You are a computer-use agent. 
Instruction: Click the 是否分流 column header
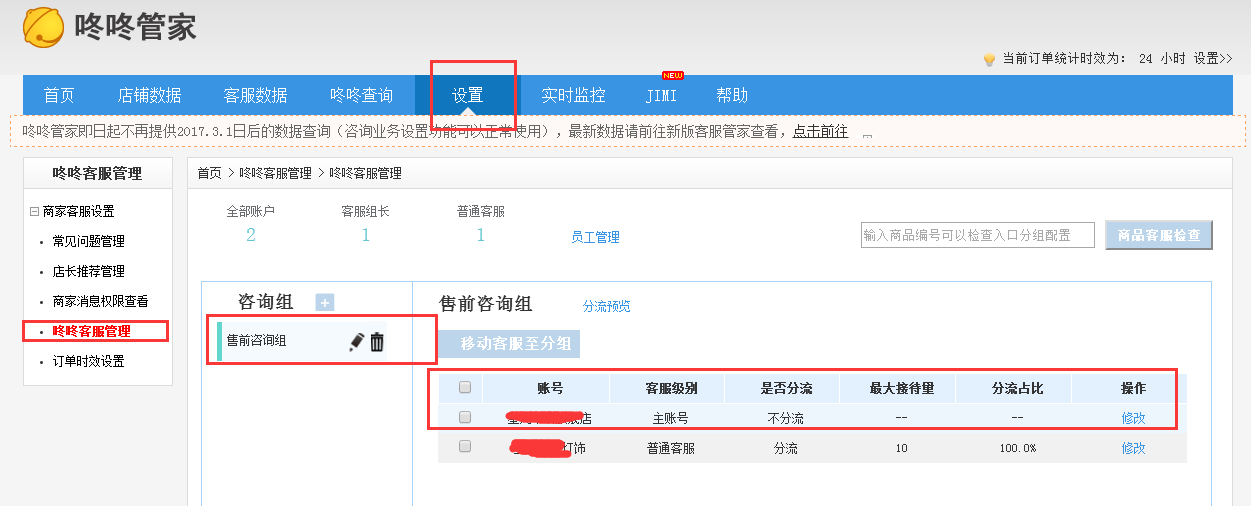coord(786,388)
